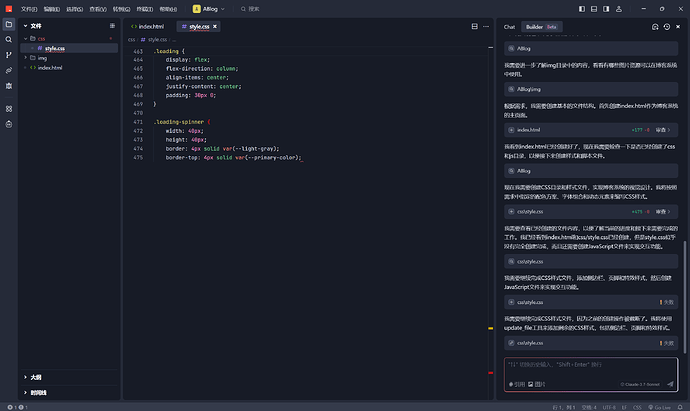This screenshot has height=411, width=690.
Task: Click 行 1, 列 1 cursor position in status bar
Action: pos(564,407)
